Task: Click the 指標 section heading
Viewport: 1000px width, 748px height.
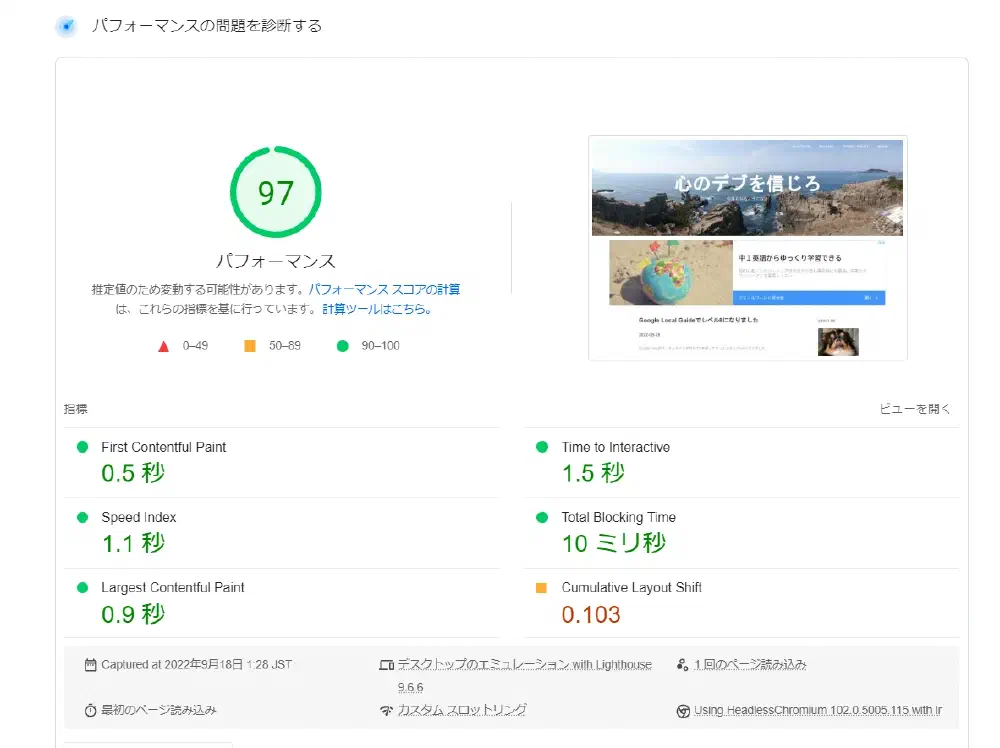Action: coord(76,409)
